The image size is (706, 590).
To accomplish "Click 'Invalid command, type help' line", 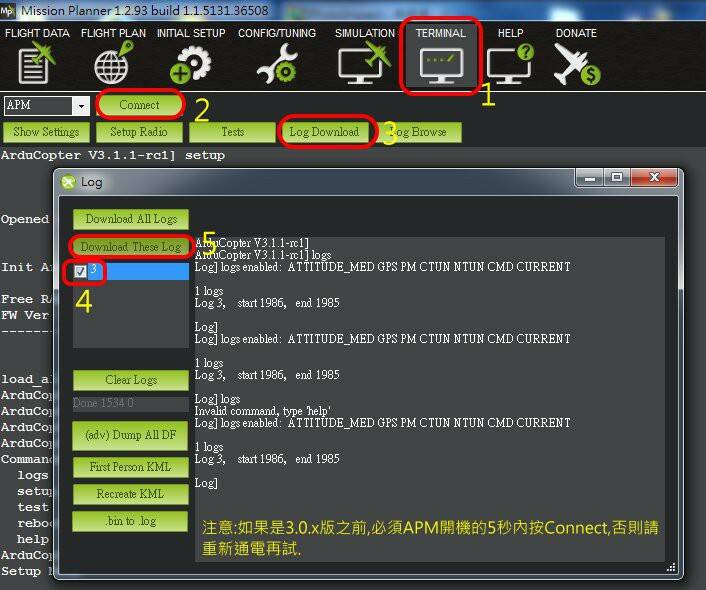I will pos(262,411).
